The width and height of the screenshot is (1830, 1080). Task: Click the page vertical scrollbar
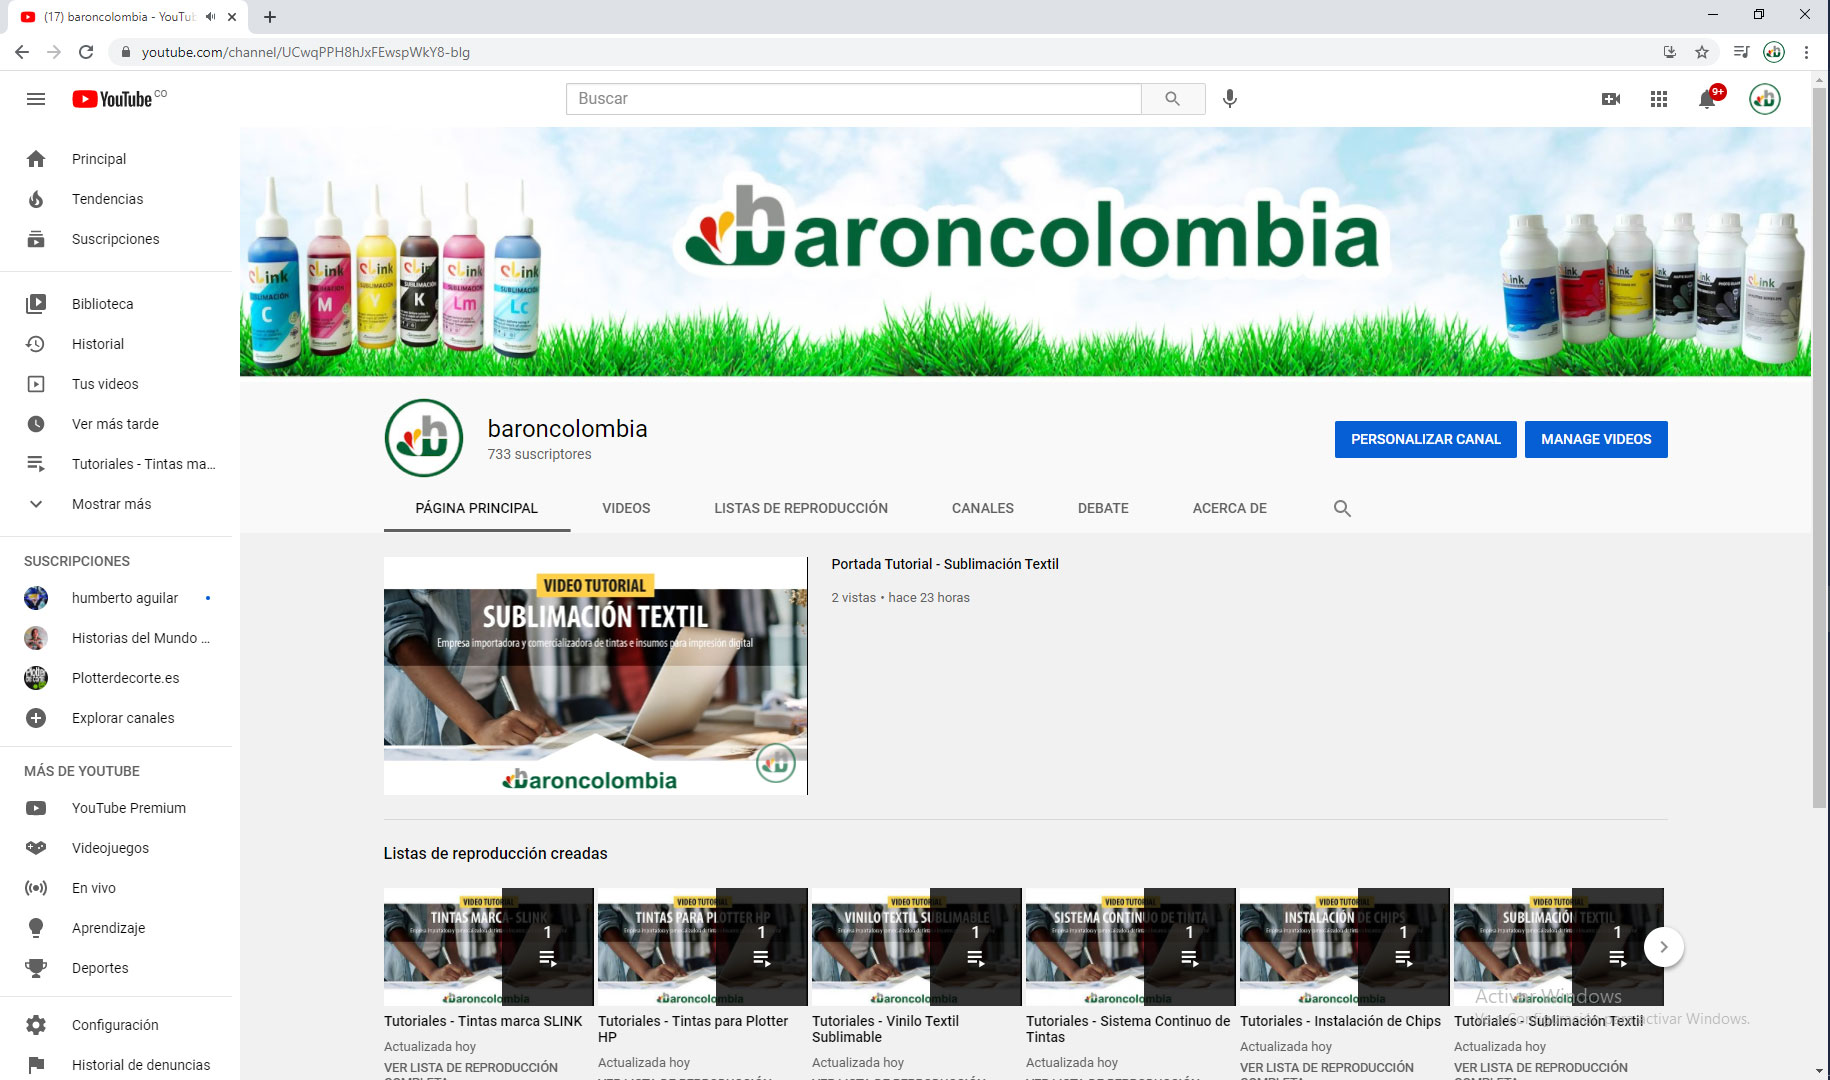[x=1820, y=448]
